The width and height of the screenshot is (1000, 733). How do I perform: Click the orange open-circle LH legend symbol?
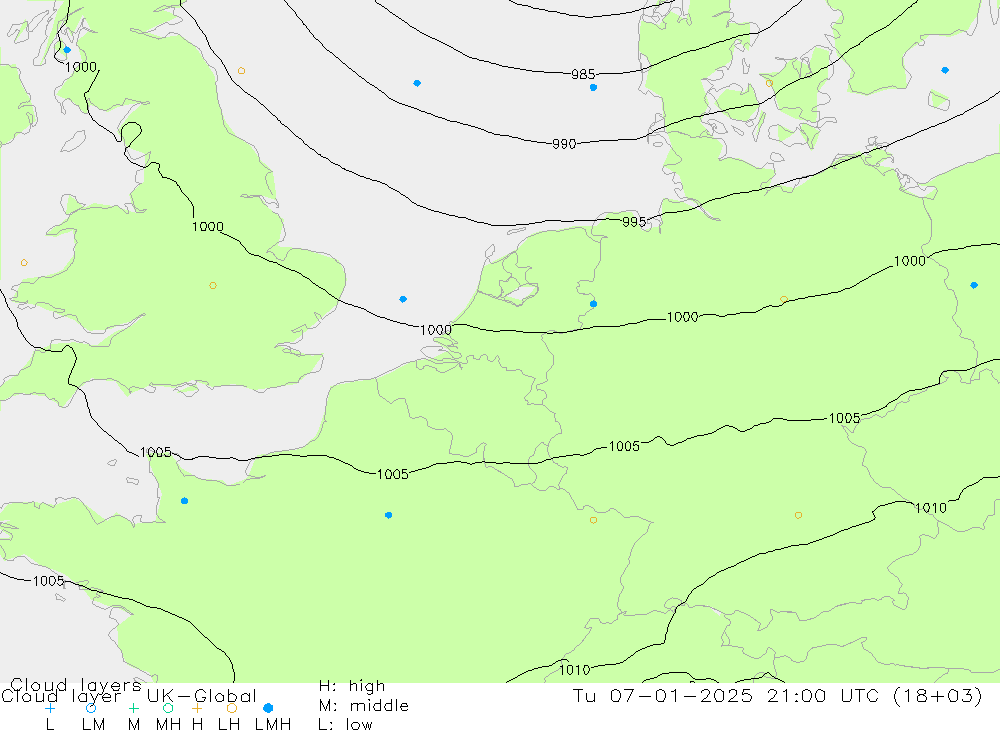tap(232, 708)
